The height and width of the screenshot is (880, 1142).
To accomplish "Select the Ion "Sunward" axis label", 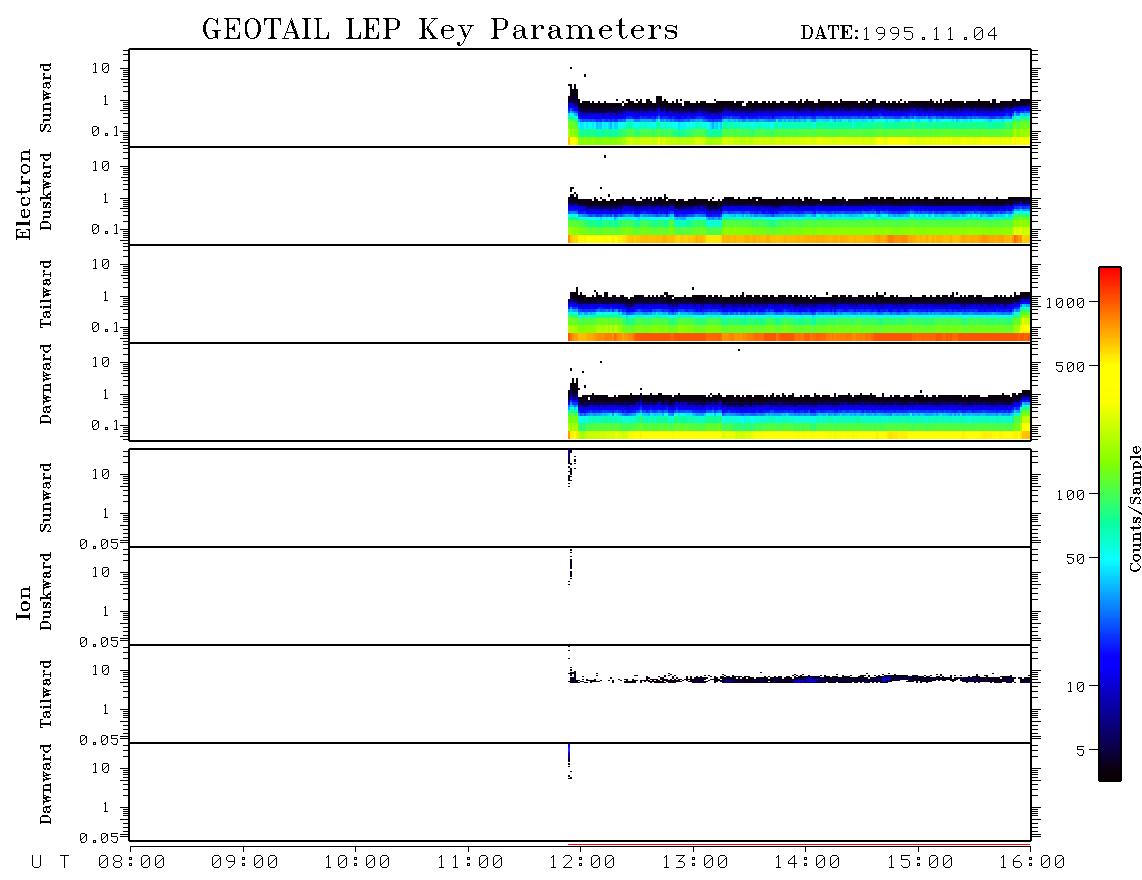I will pyautogui.click(x=46, y=498).
